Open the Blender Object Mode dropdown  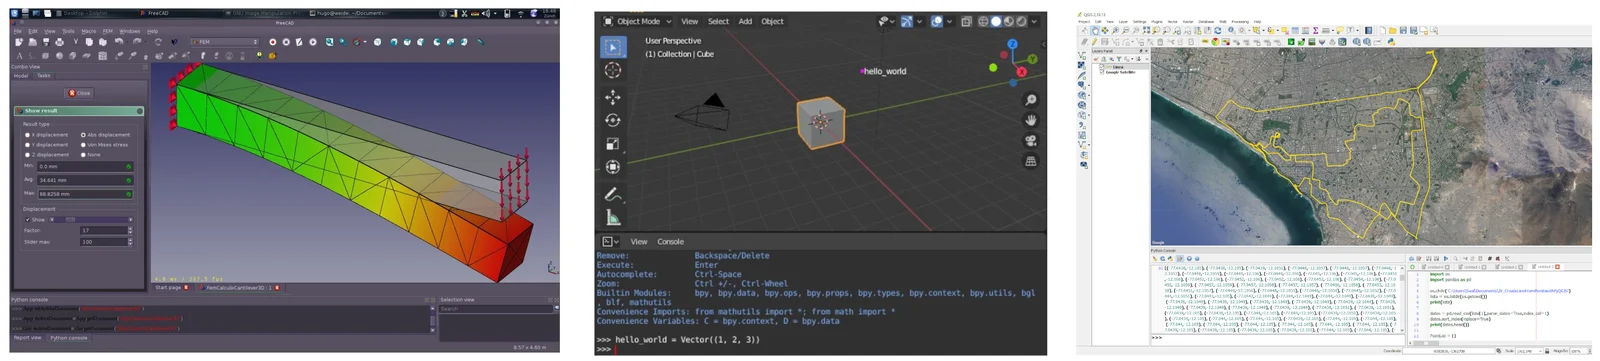(x=639, y=21)
